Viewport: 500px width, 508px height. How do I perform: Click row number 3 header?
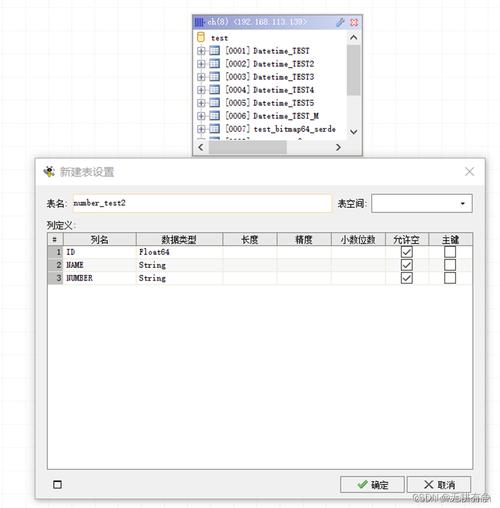[x=55, y=278]
